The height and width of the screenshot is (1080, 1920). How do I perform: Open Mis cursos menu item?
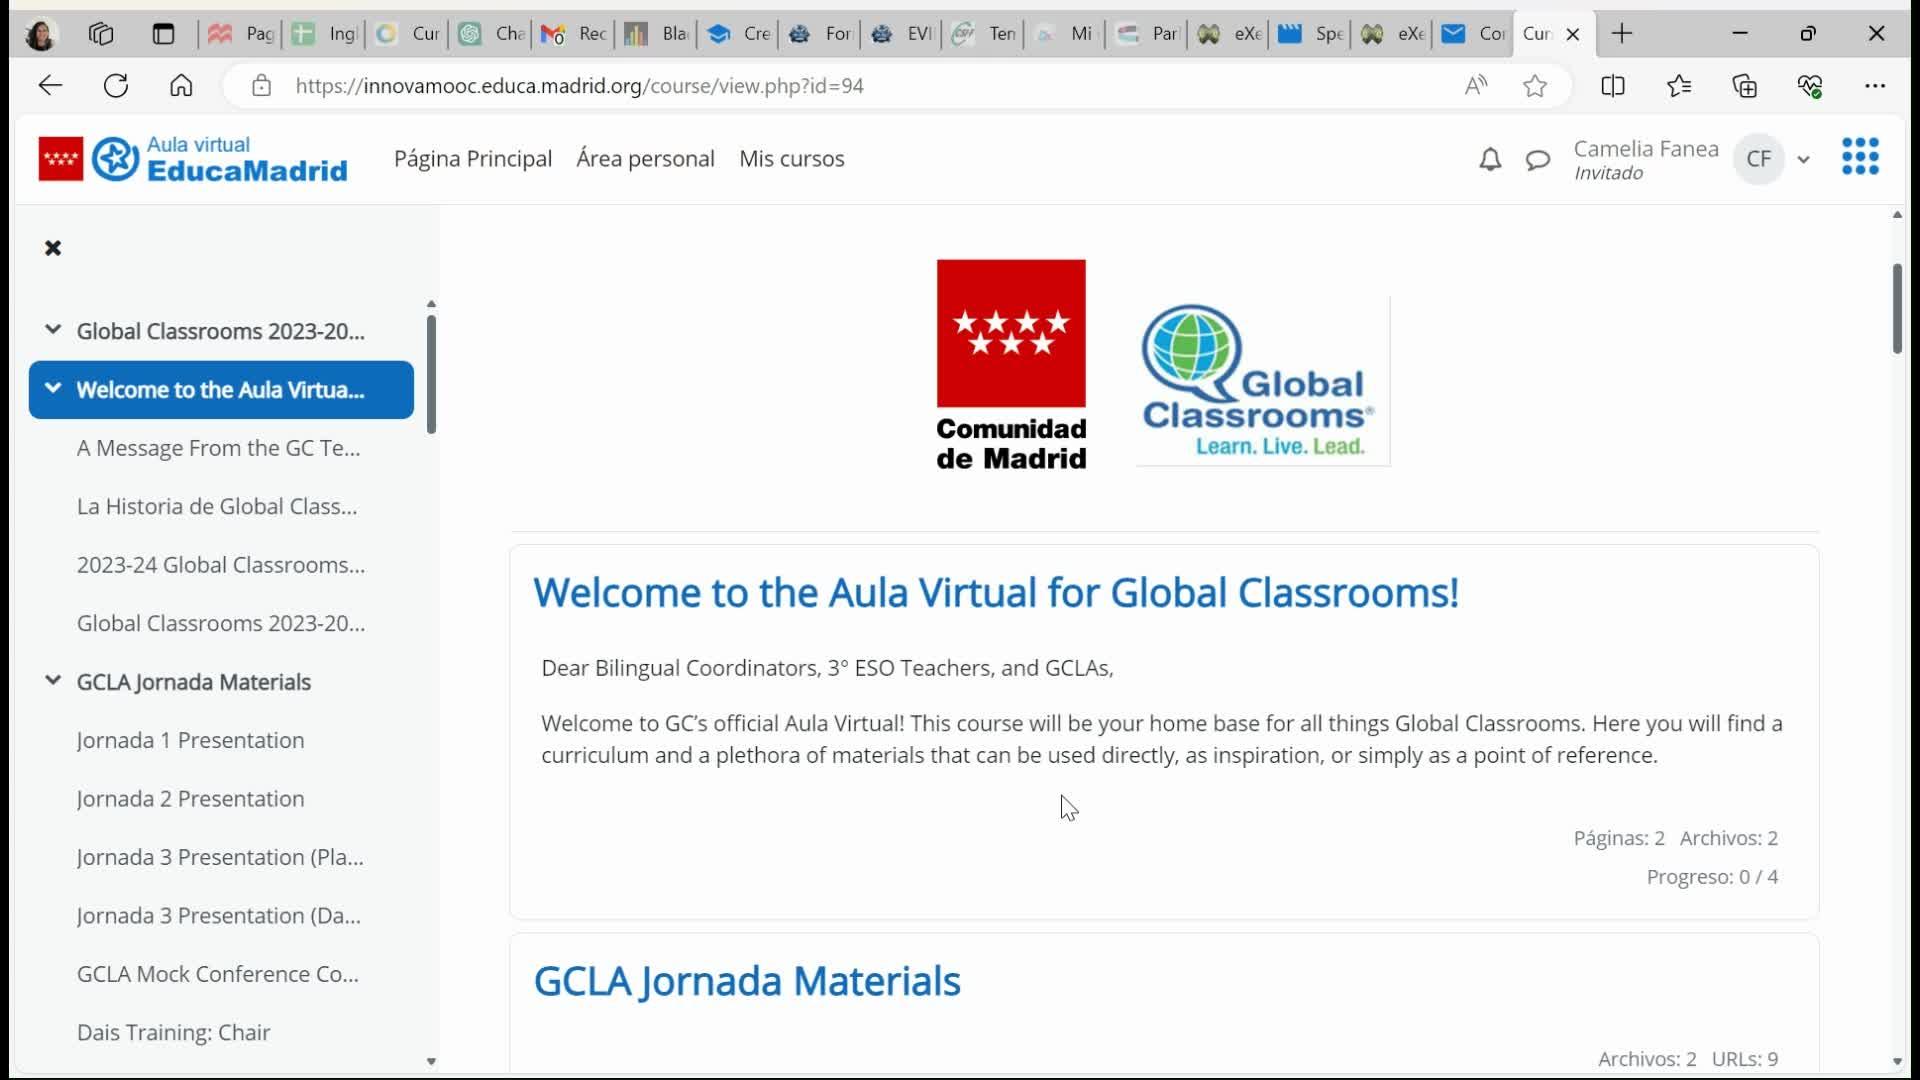(x=791, y=159)
